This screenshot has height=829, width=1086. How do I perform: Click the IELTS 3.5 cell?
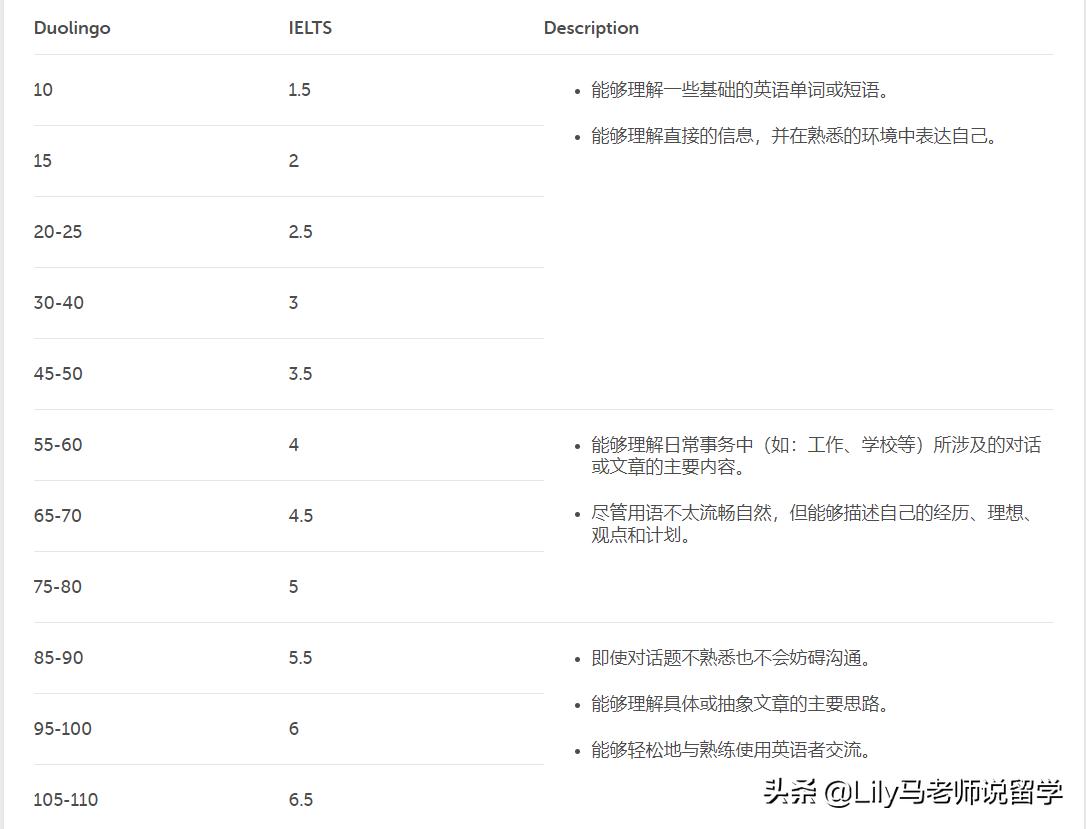pyautogui.click(x=300, y=374)
